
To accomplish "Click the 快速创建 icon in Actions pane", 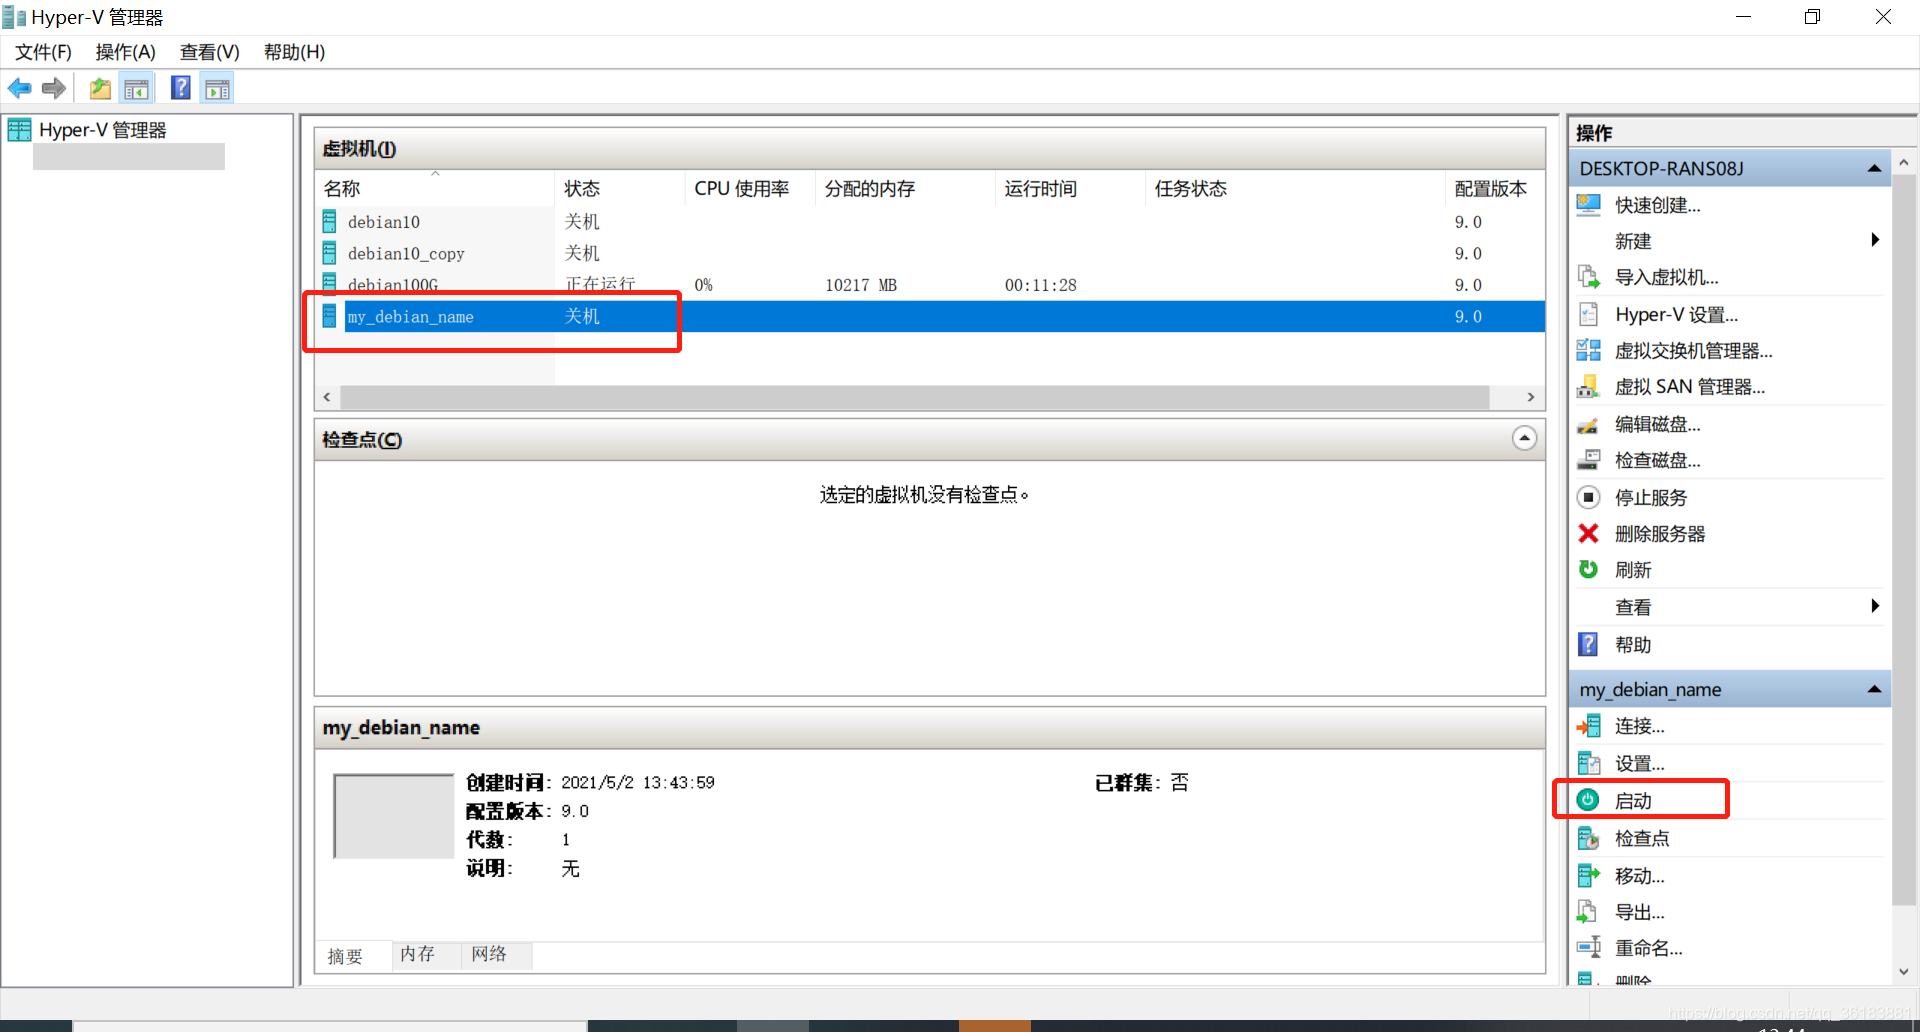I will [1588, 205].
